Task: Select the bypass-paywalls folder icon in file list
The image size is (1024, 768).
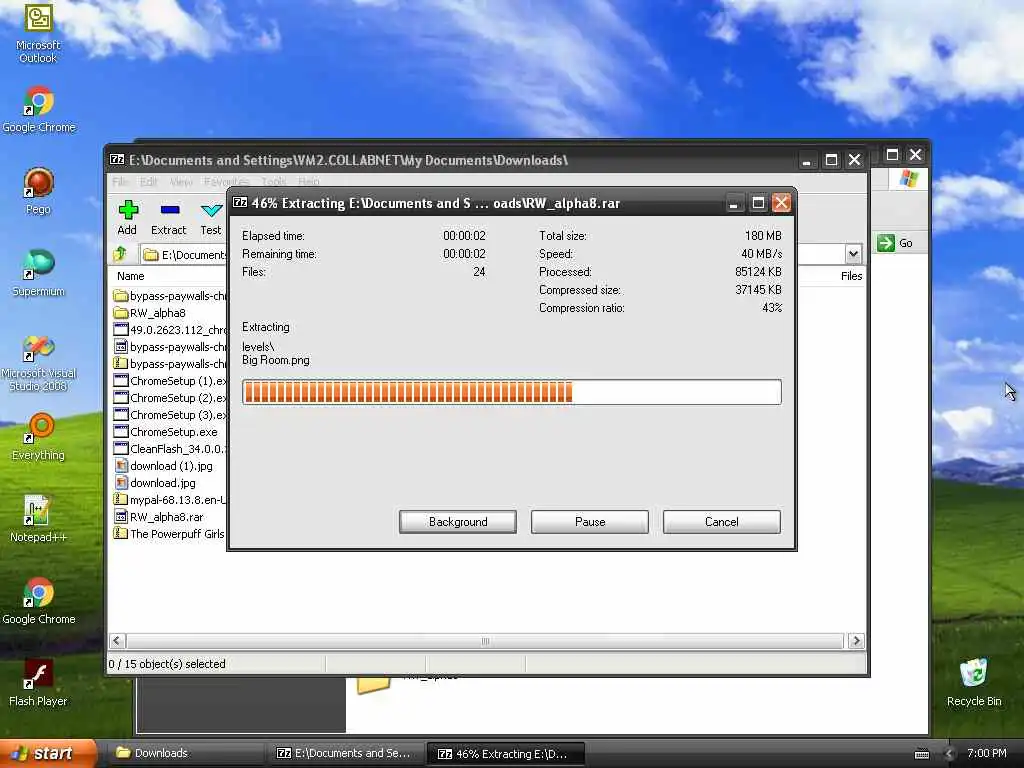Action: click(x=121, y=296)
